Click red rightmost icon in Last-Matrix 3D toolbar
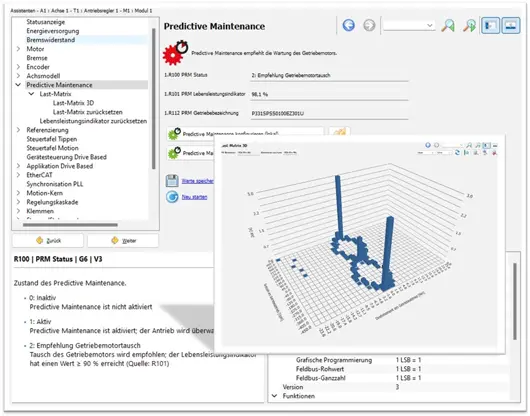Viewport: 530px width, 416px height. tap(494, 153)
